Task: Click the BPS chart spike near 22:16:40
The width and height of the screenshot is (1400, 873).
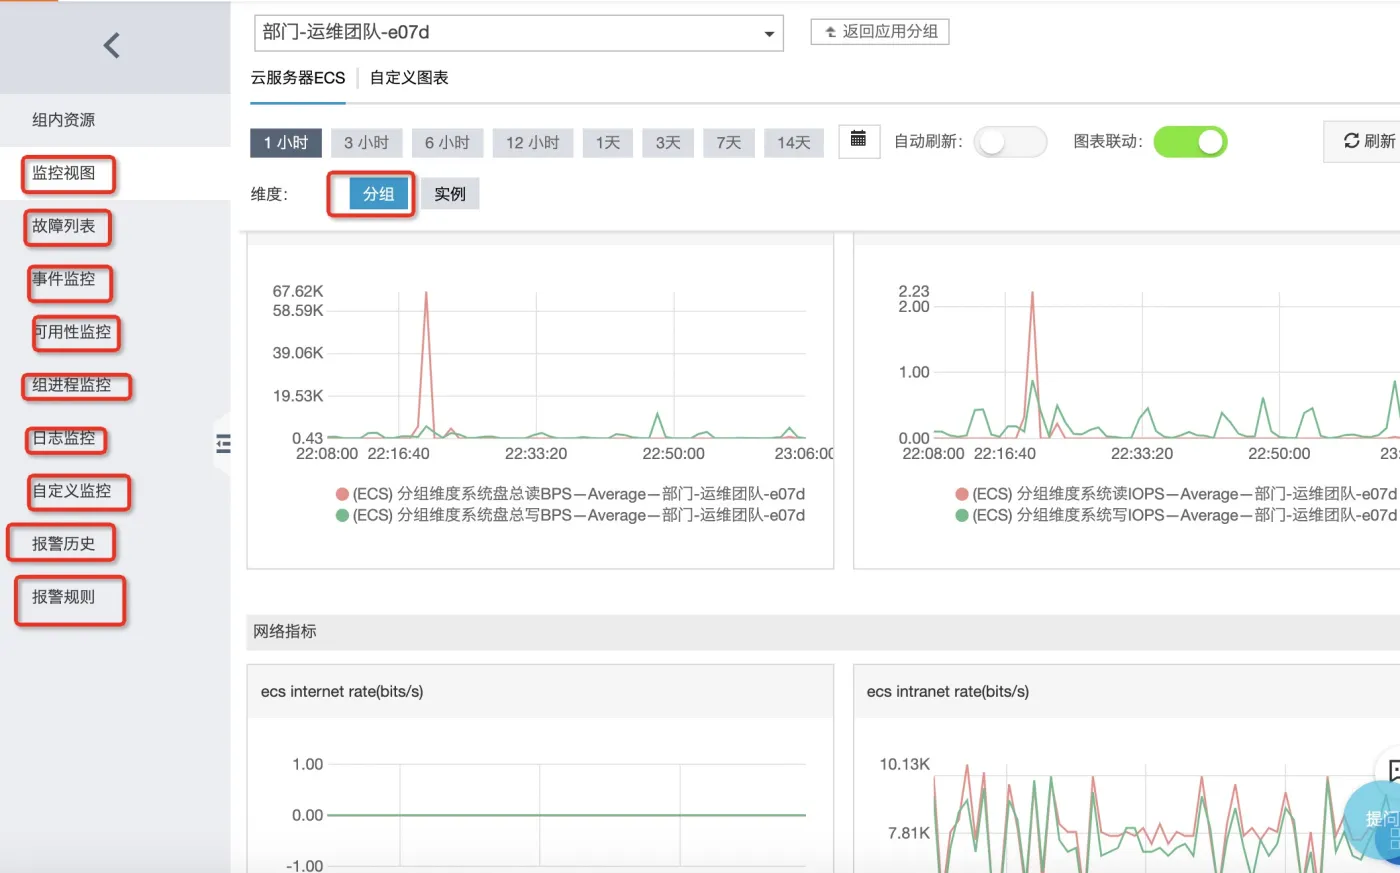Action: (x=426, y=293)
